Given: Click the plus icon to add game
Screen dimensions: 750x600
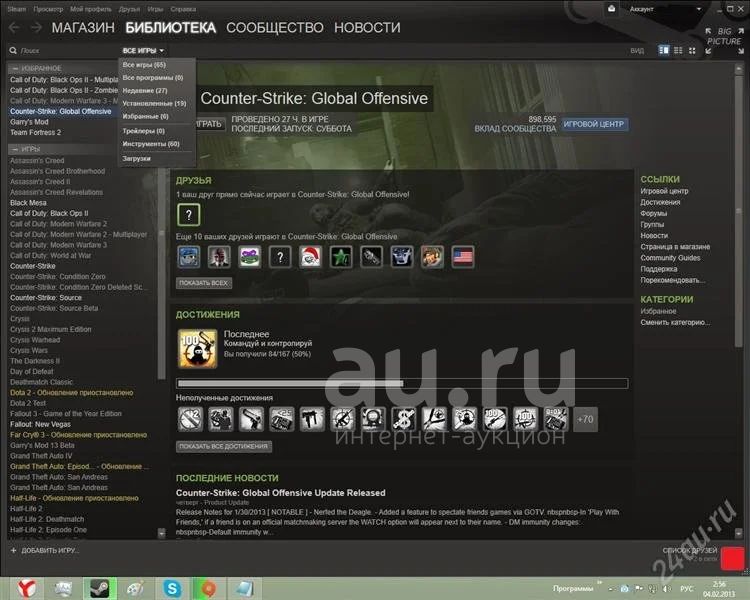Looking at the screenshot, I should coord(13,550).
